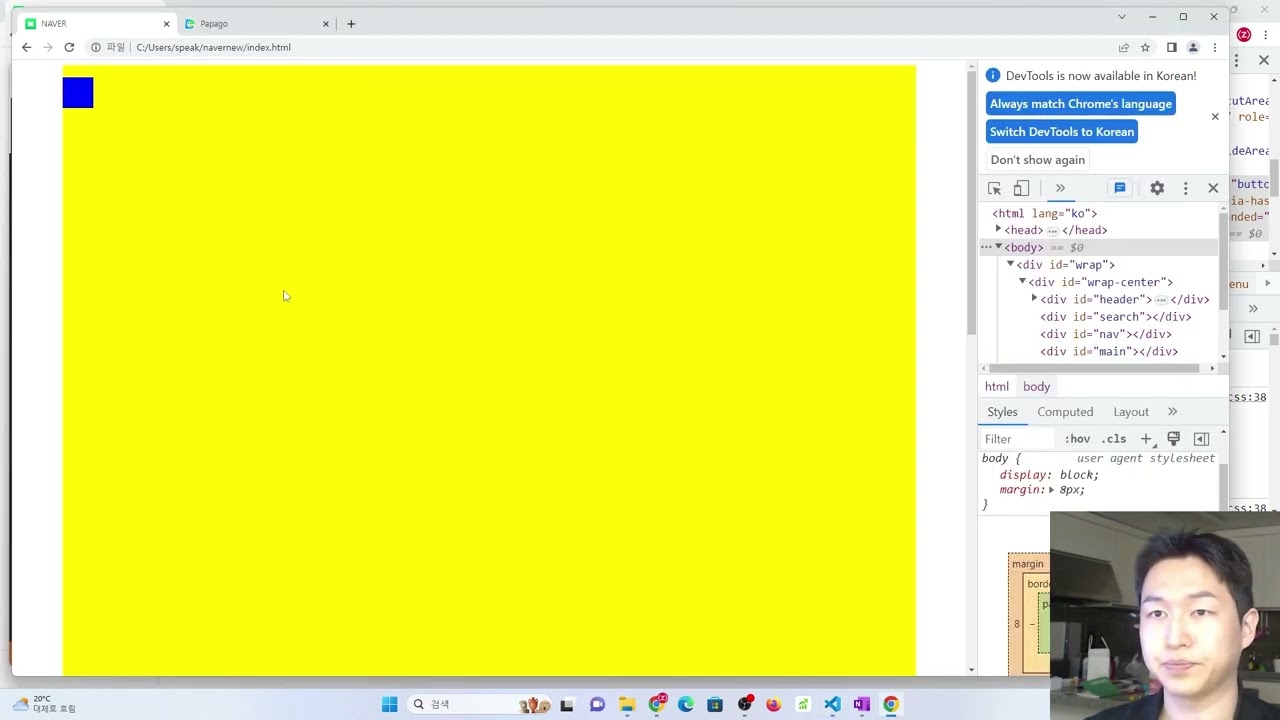This screenshot has width=1280, height=720.
Task: Open DevTools settings gear
Action: [1157, 188]
